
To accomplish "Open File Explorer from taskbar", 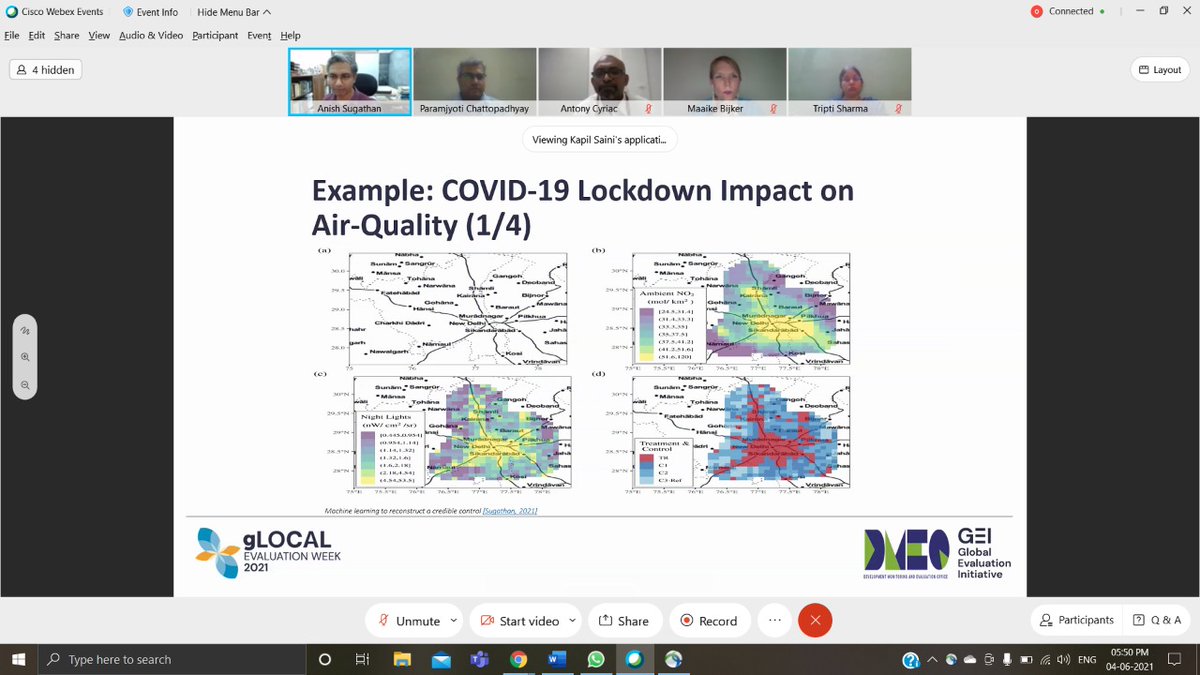I will point(402,659).
